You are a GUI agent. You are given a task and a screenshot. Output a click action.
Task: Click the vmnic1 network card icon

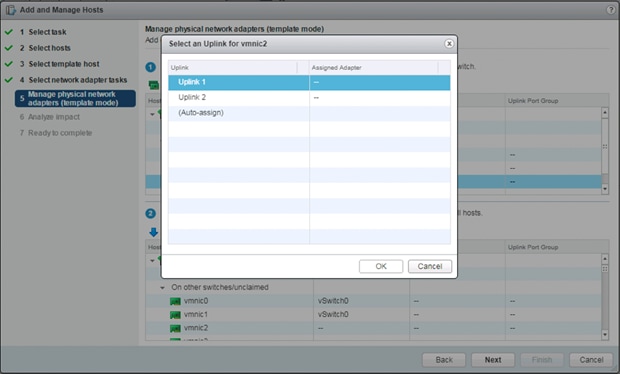175,315
